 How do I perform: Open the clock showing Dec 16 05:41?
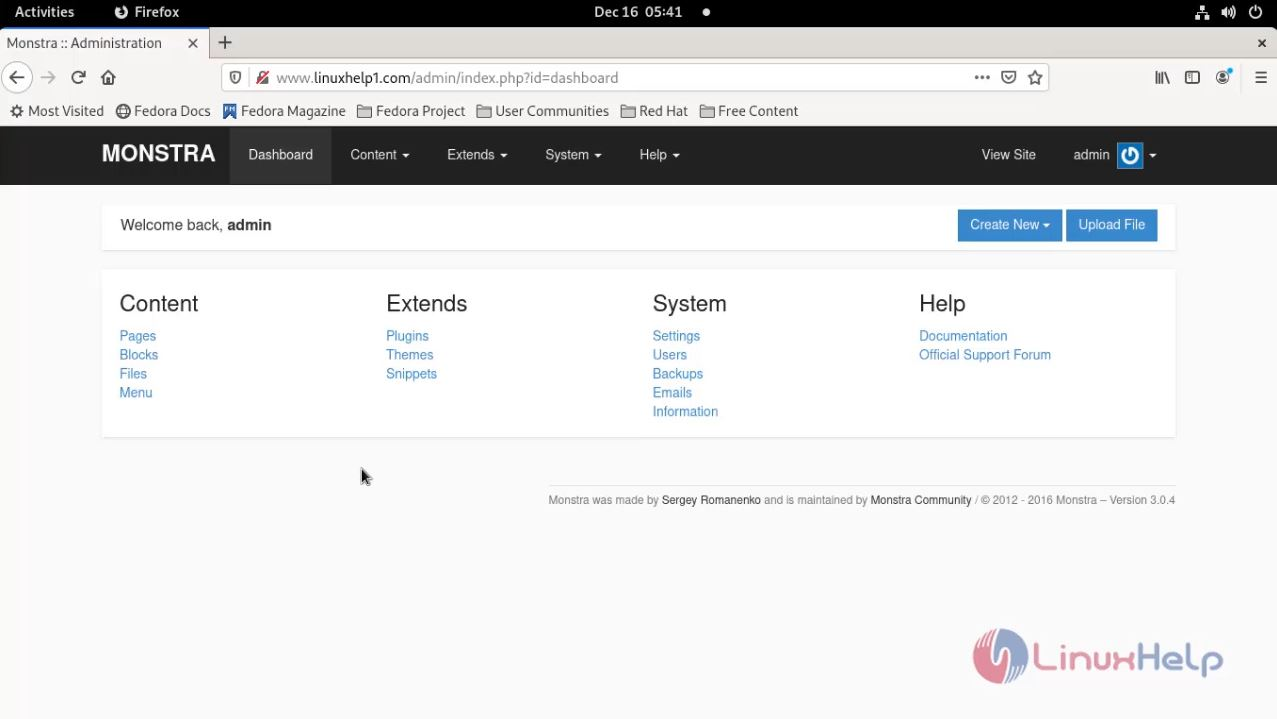[638, 12]
